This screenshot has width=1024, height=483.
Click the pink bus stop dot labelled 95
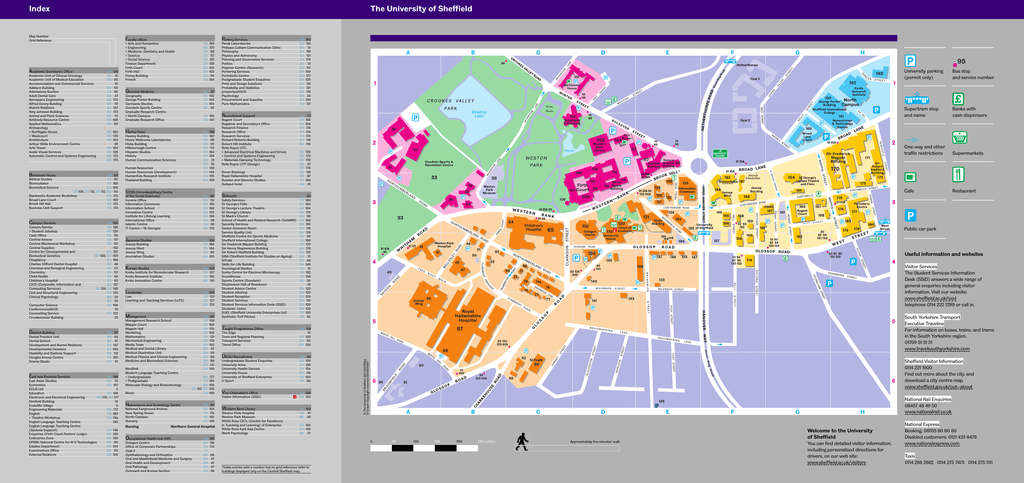[955, 64]
